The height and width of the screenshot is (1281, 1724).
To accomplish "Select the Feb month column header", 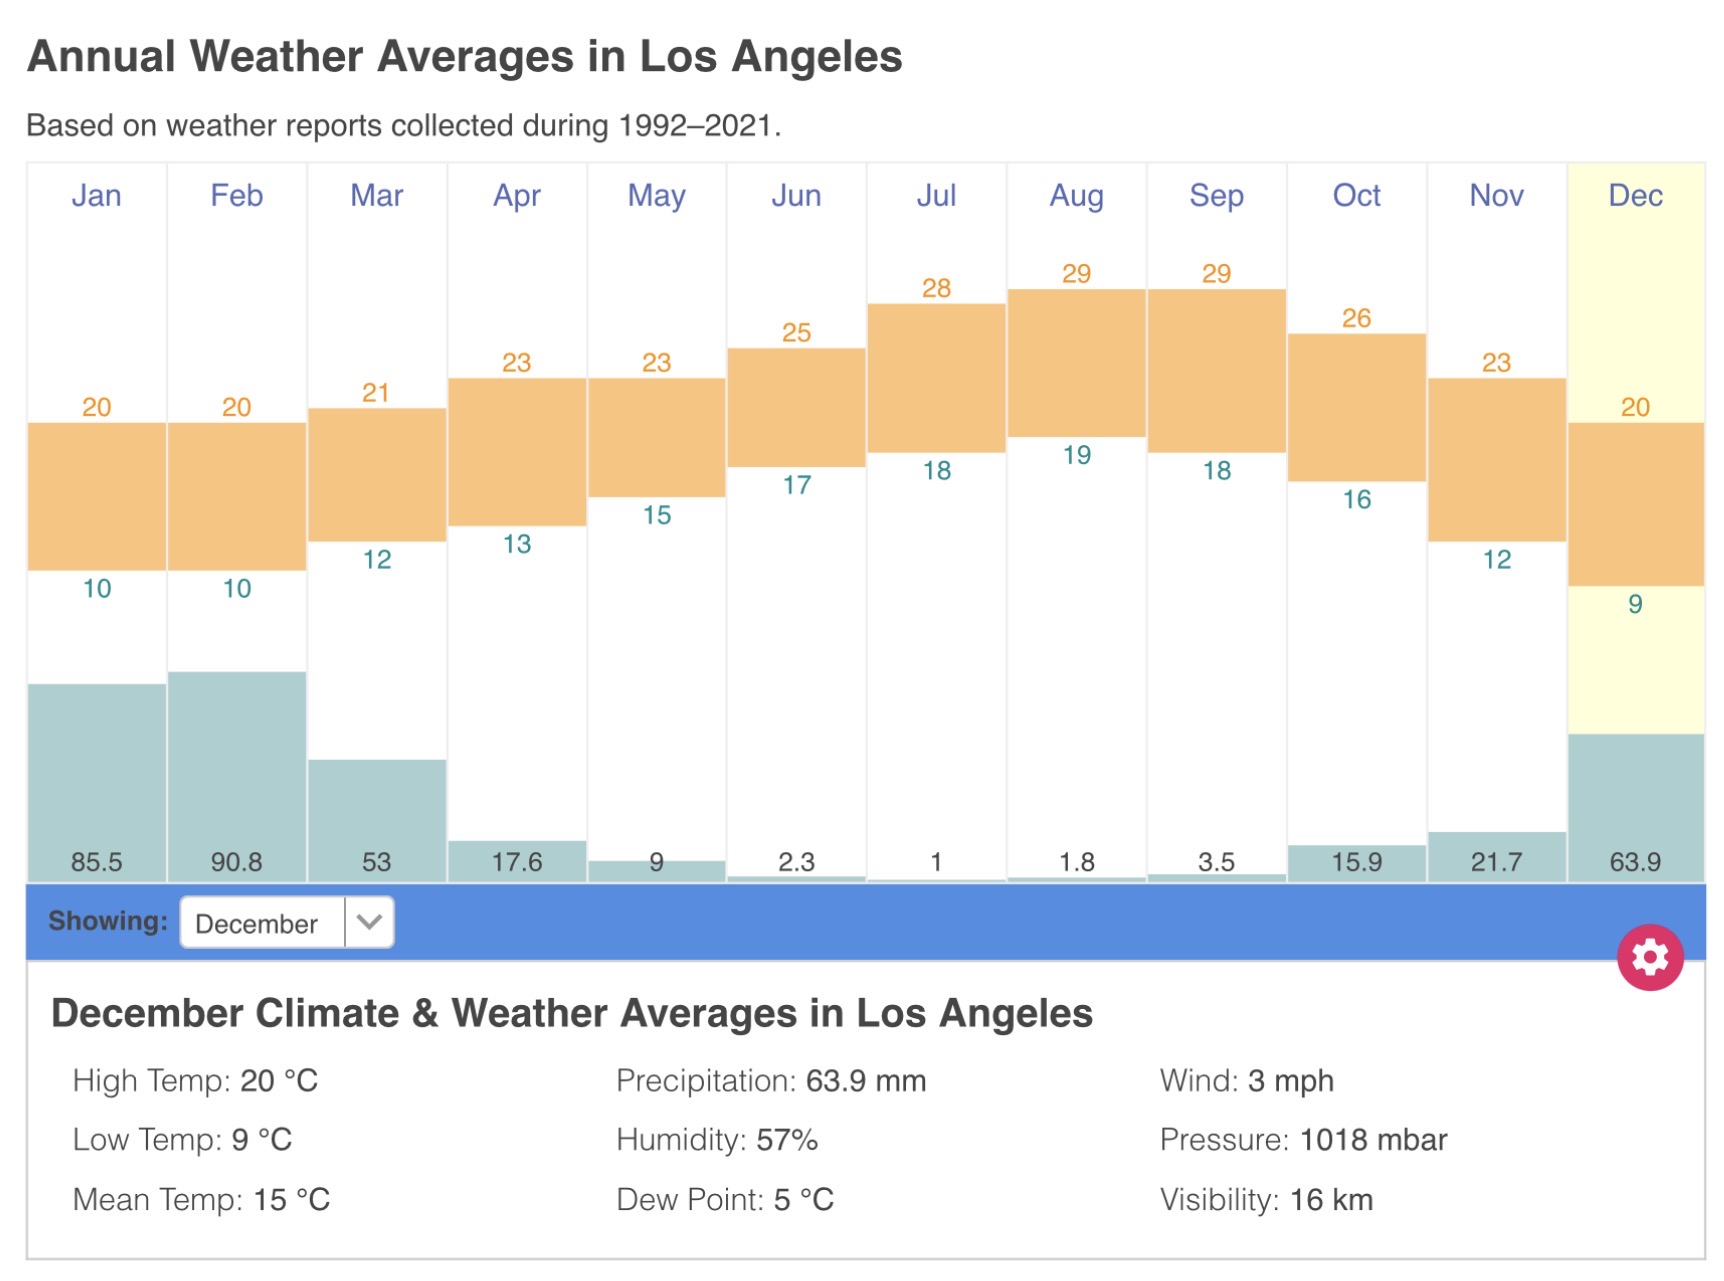I will pyautogui.click(x=236, y=195).
